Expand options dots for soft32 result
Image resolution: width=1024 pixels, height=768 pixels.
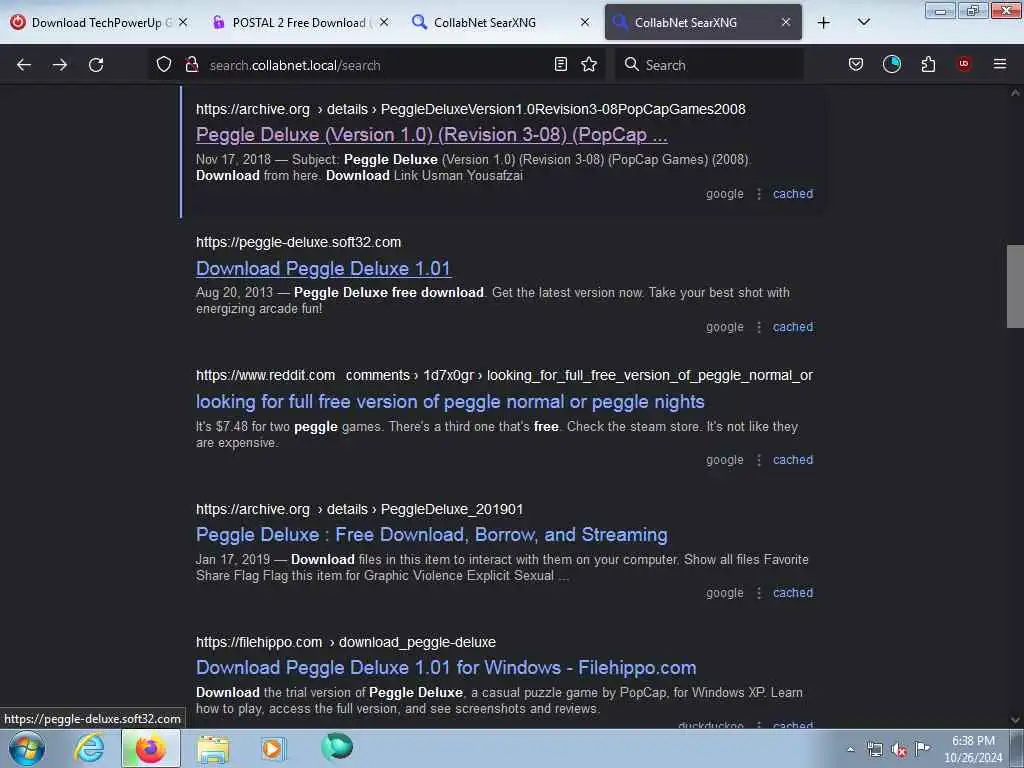758,327
